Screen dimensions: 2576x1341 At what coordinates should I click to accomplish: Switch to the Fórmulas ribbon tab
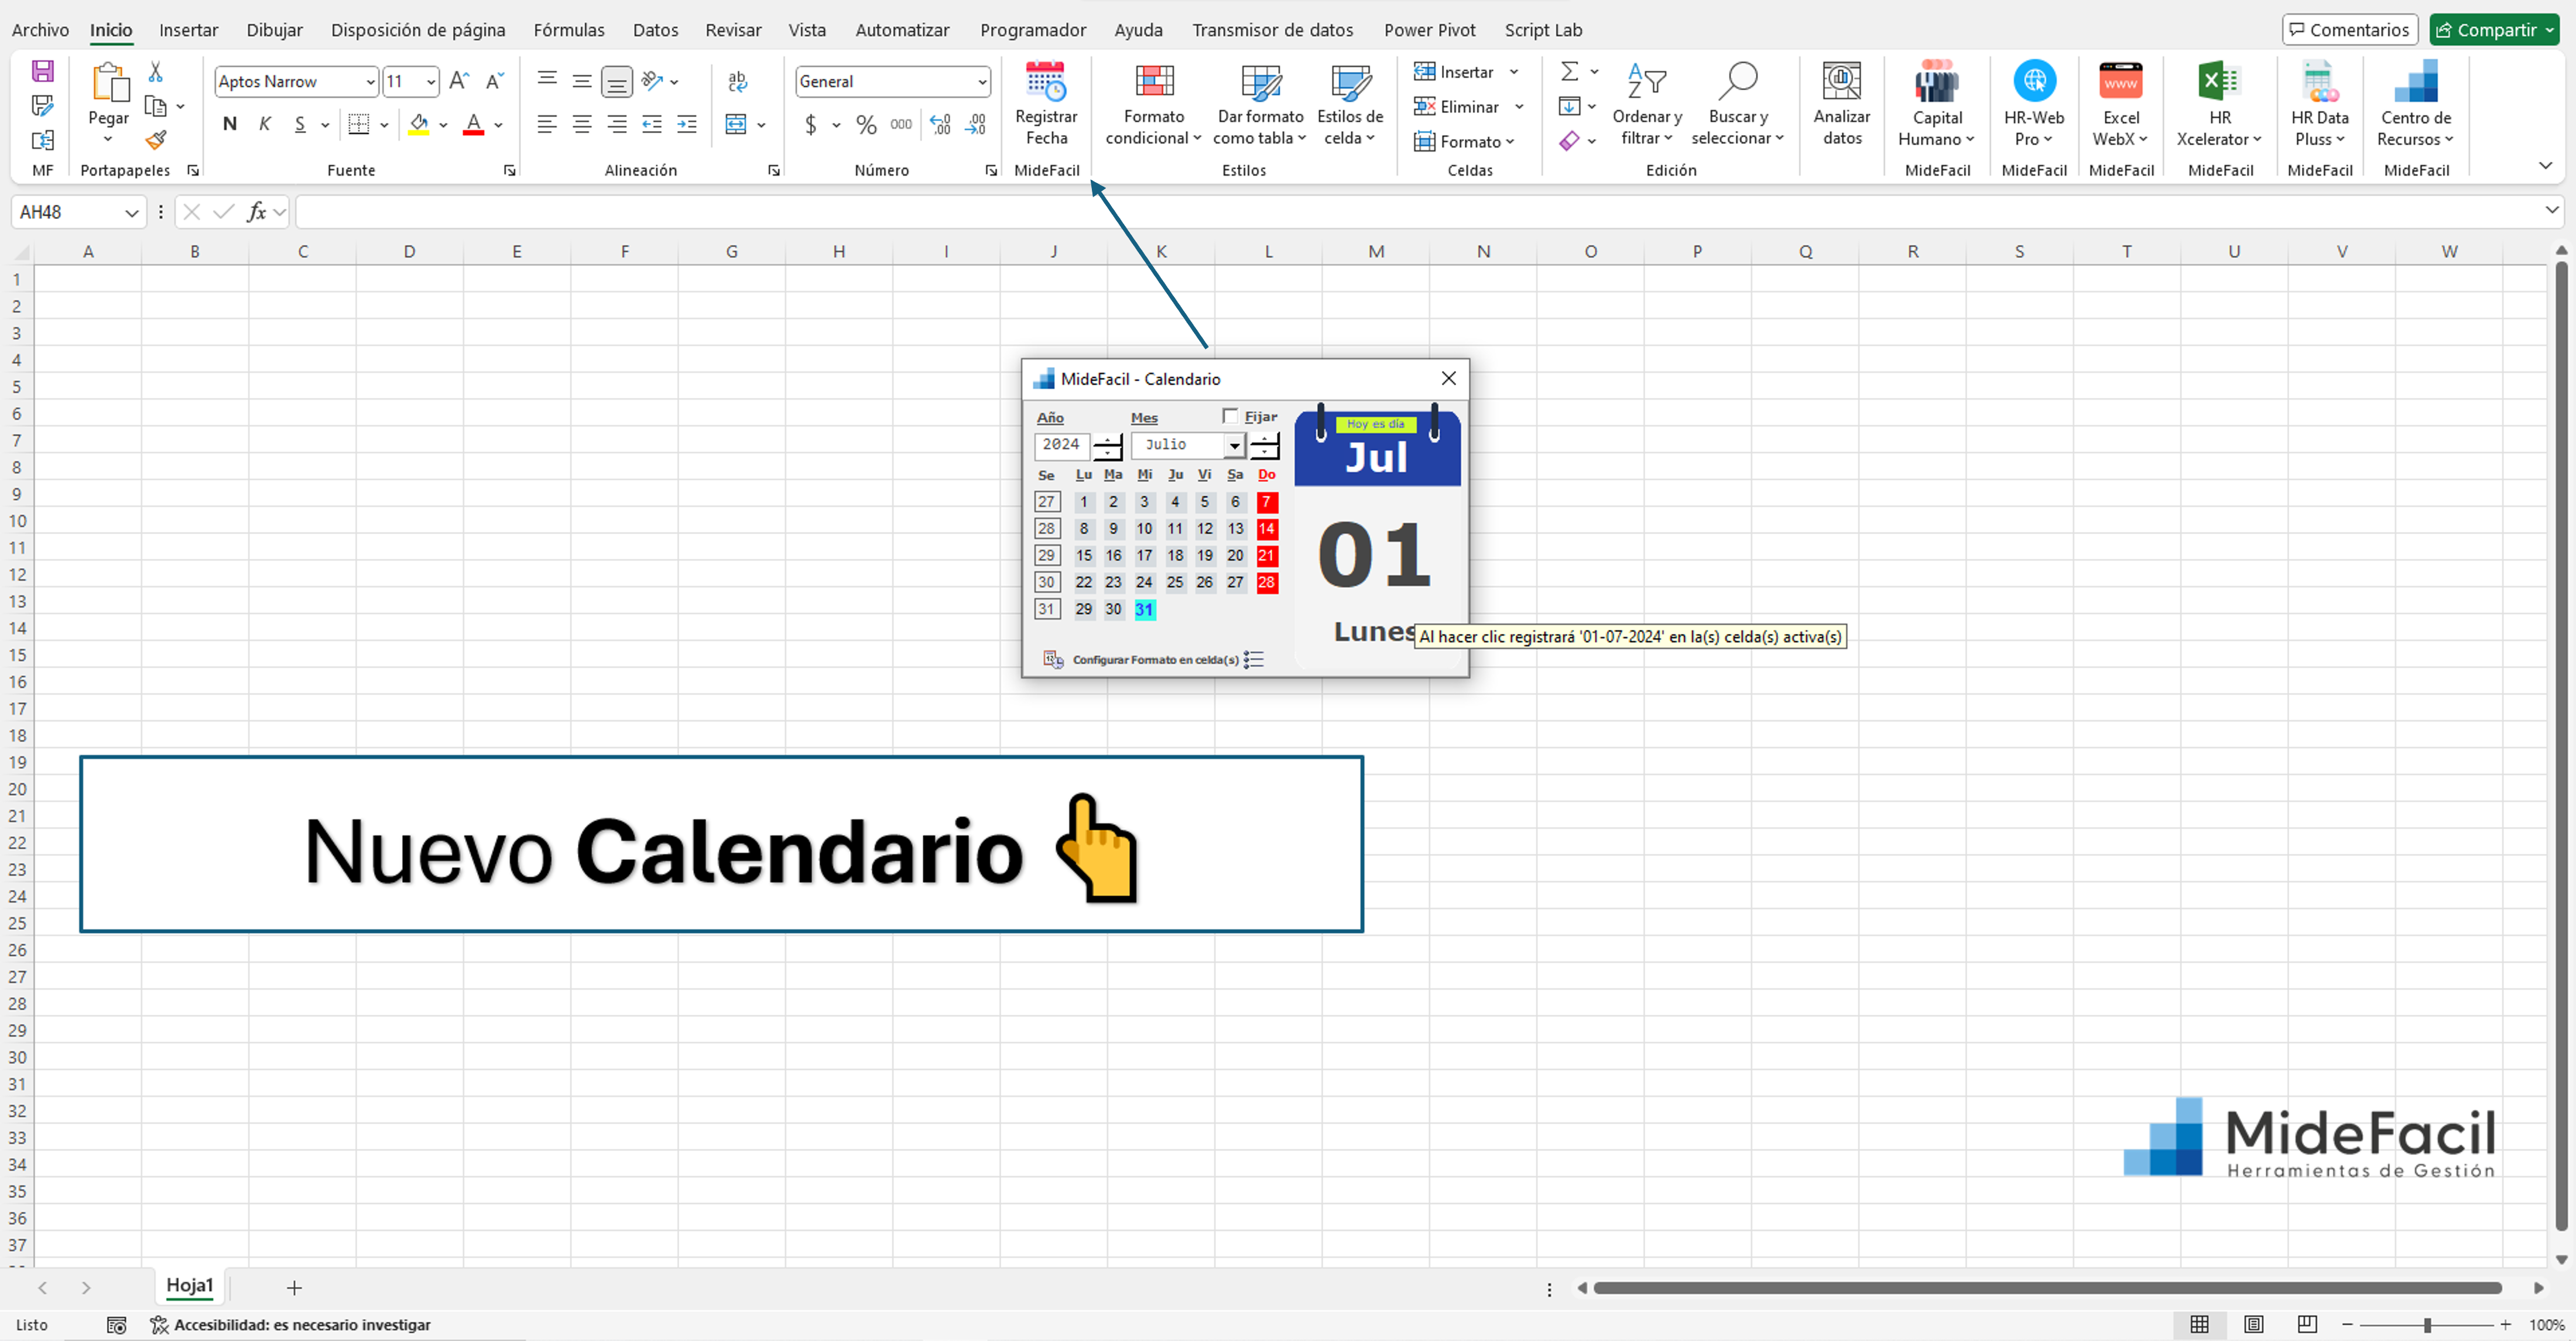[568, 30]
